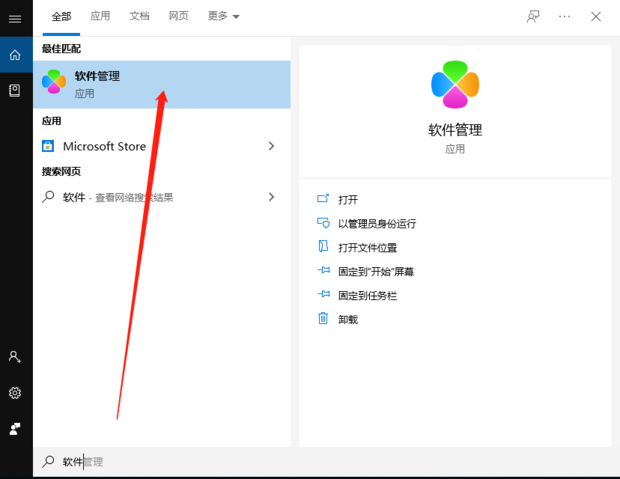The image size is (620, 479).
Task: Expand the 软件 web search arrow
Action: [271, 197]
